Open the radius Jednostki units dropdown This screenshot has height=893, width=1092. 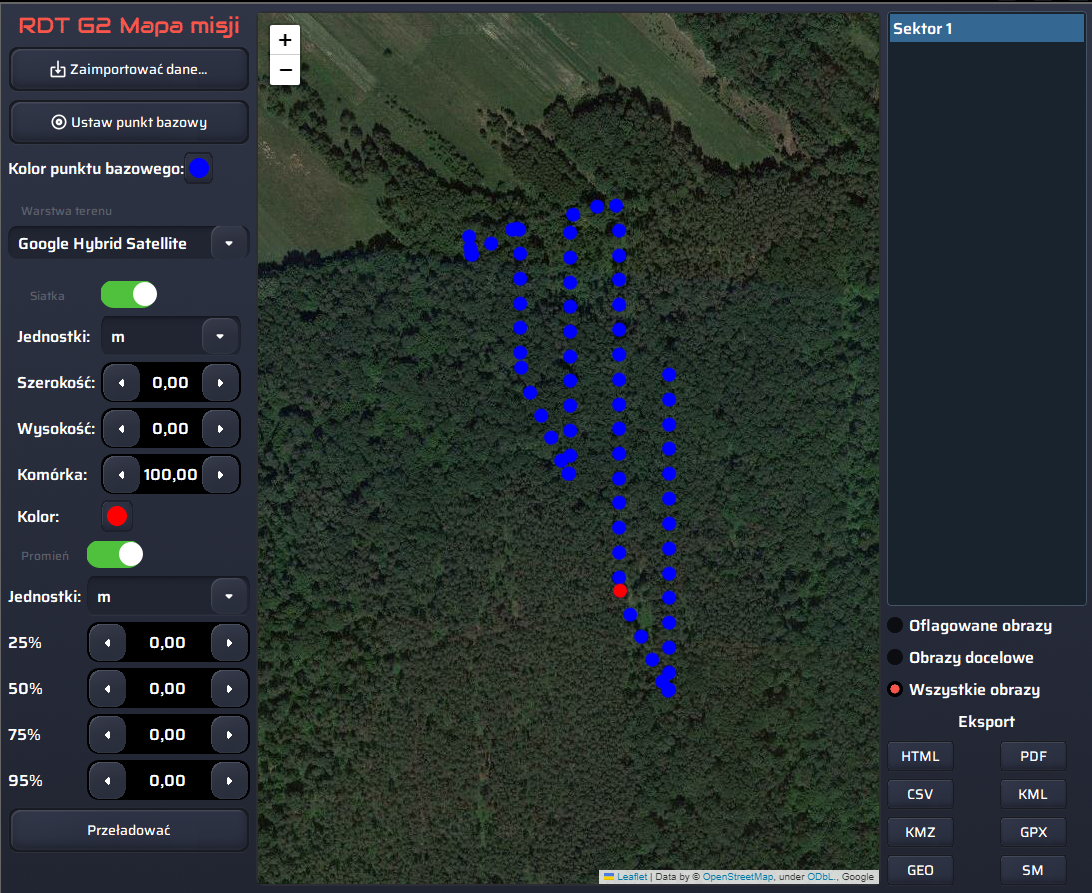pyautogui.click(x=229, y=597)
